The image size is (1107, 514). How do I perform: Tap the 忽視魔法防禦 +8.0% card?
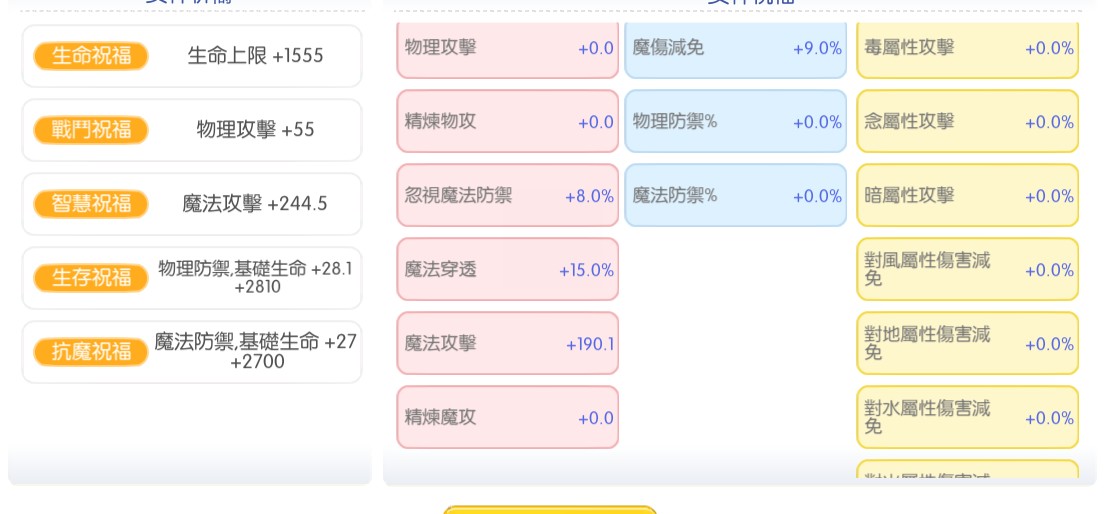508,196
